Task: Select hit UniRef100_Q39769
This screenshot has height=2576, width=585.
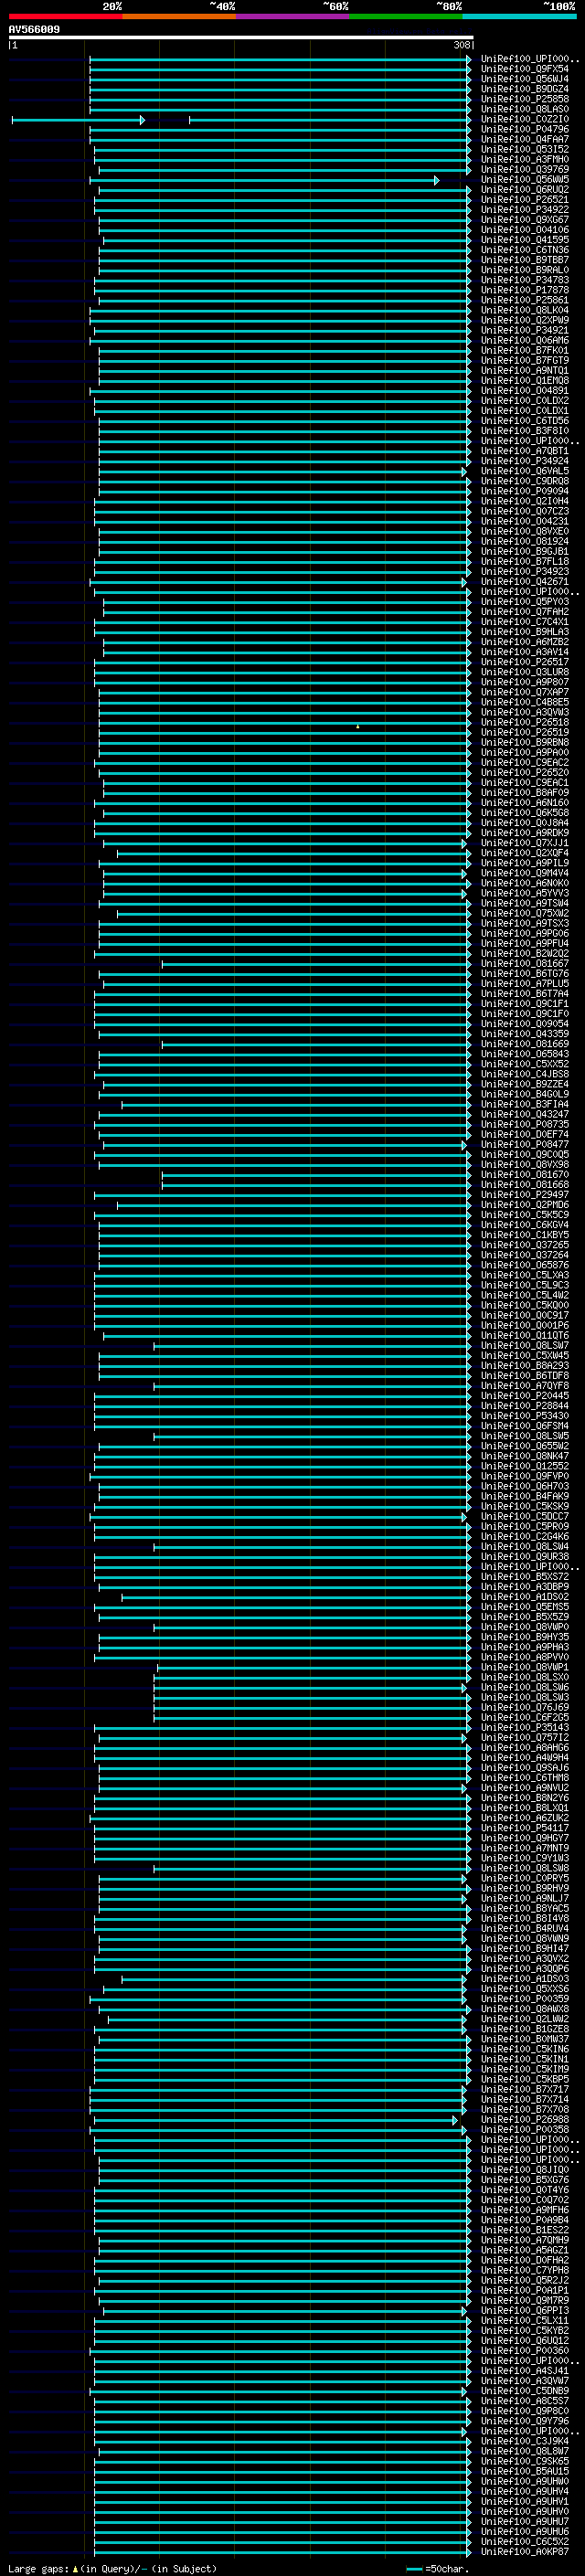Action: 525,170
